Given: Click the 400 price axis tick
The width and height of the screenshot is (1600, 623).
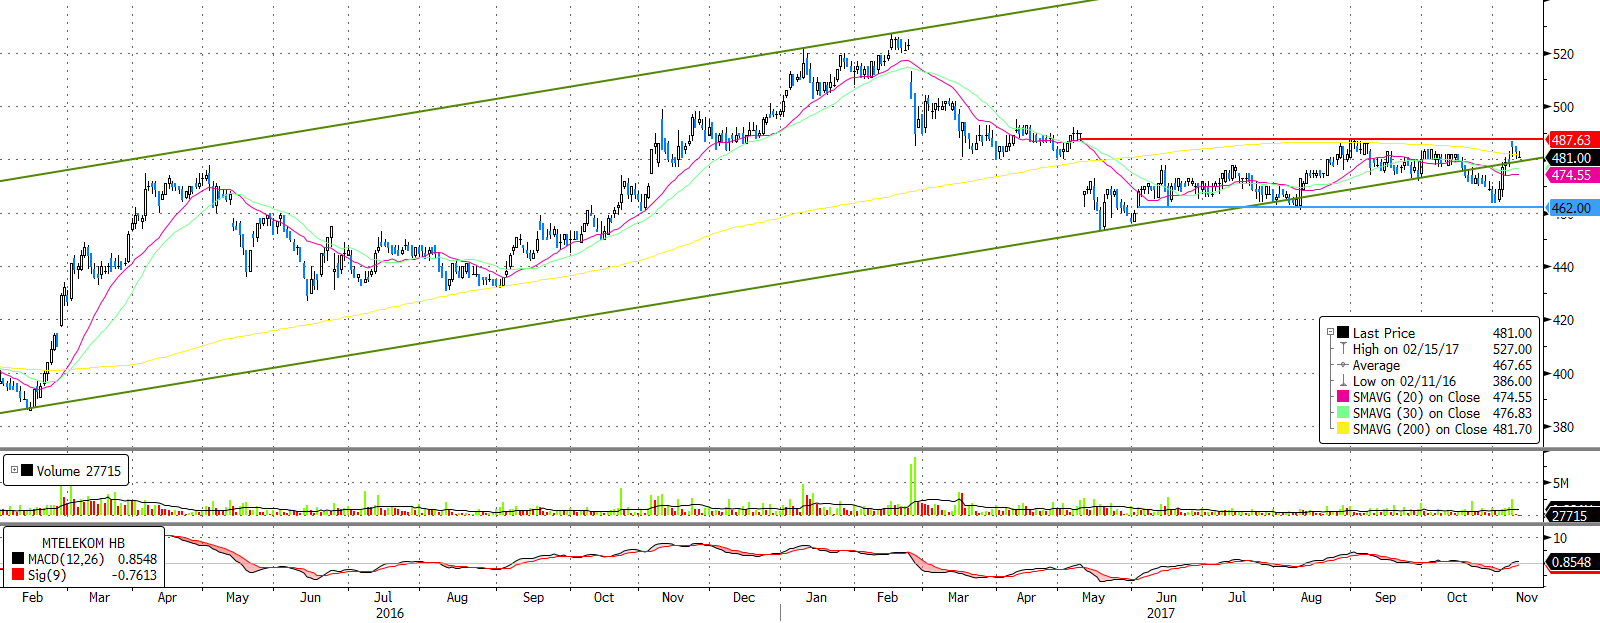Looking at the screenshot, I should point(1563,374).
